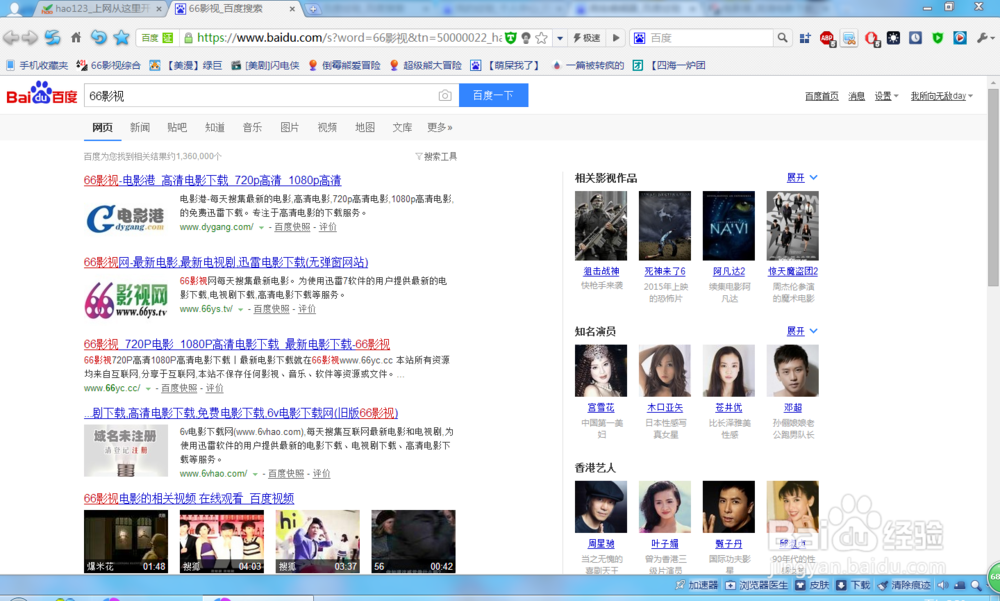Viewport: 1000px width, 601px height.
Task: Play the 03:37 video thumbnail
Action: click(318, 541)
